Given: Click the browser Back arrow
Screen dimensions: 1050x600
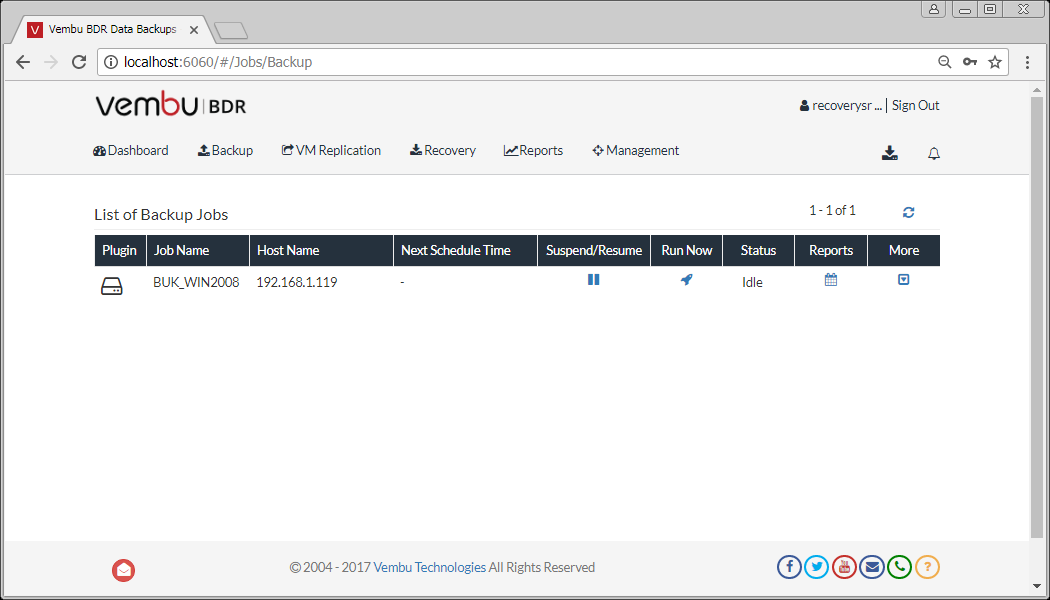Looking at the screenshot, I should [x=23, y=62].
